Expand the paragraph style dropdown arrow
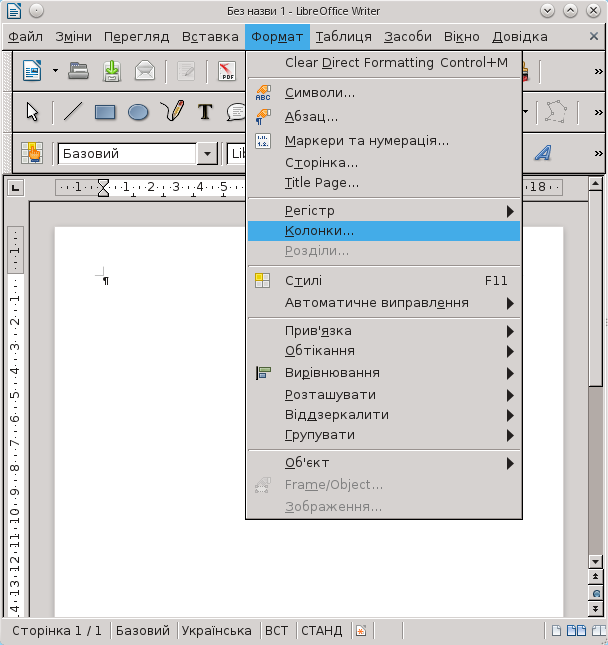The image size is (608, 645). 207,154
